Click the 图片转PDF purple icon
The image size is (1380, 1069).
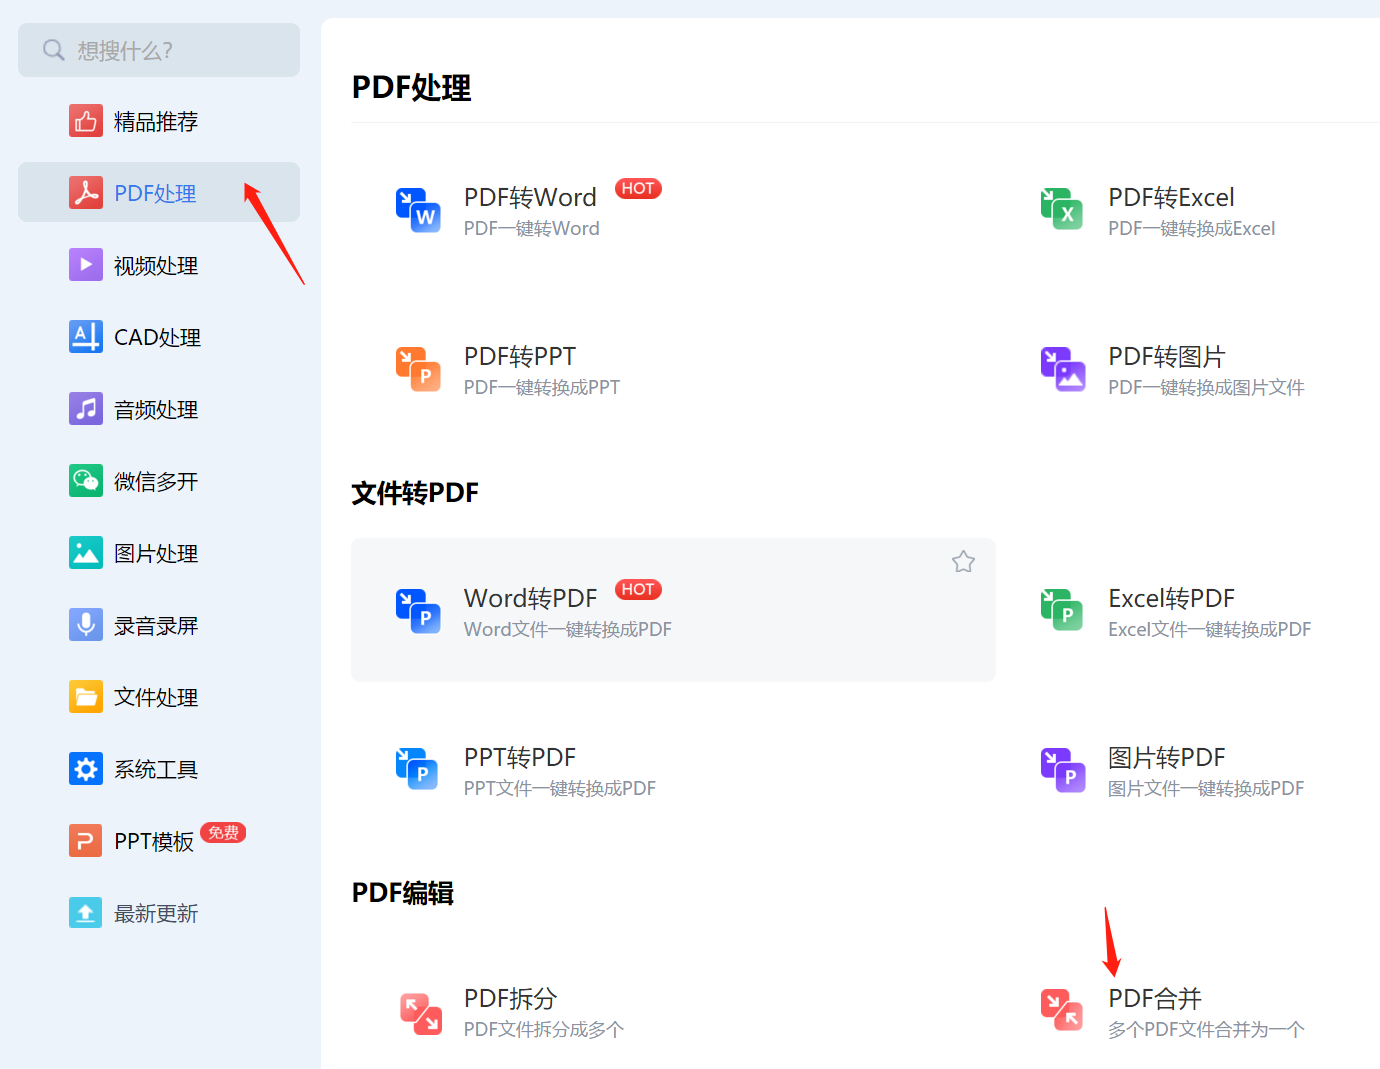point(1062,770)
